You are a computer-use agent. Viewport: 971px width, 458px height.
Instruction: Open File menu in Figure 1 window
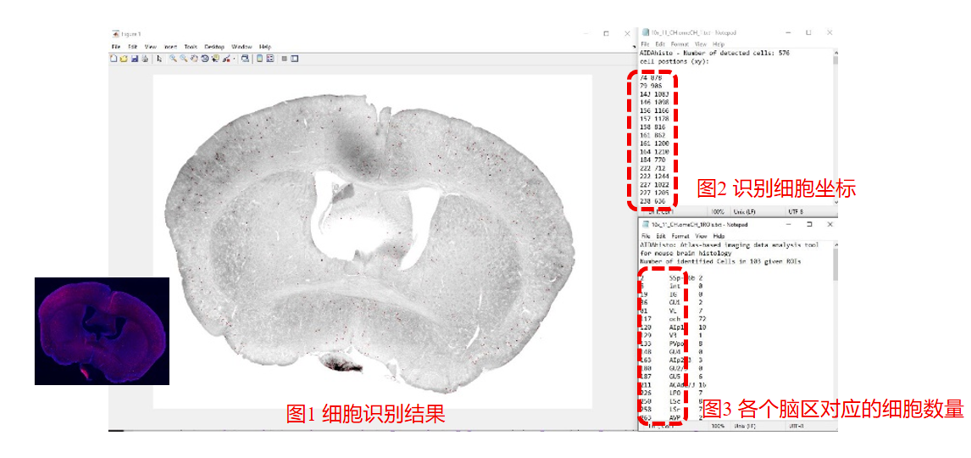[116, 46]
